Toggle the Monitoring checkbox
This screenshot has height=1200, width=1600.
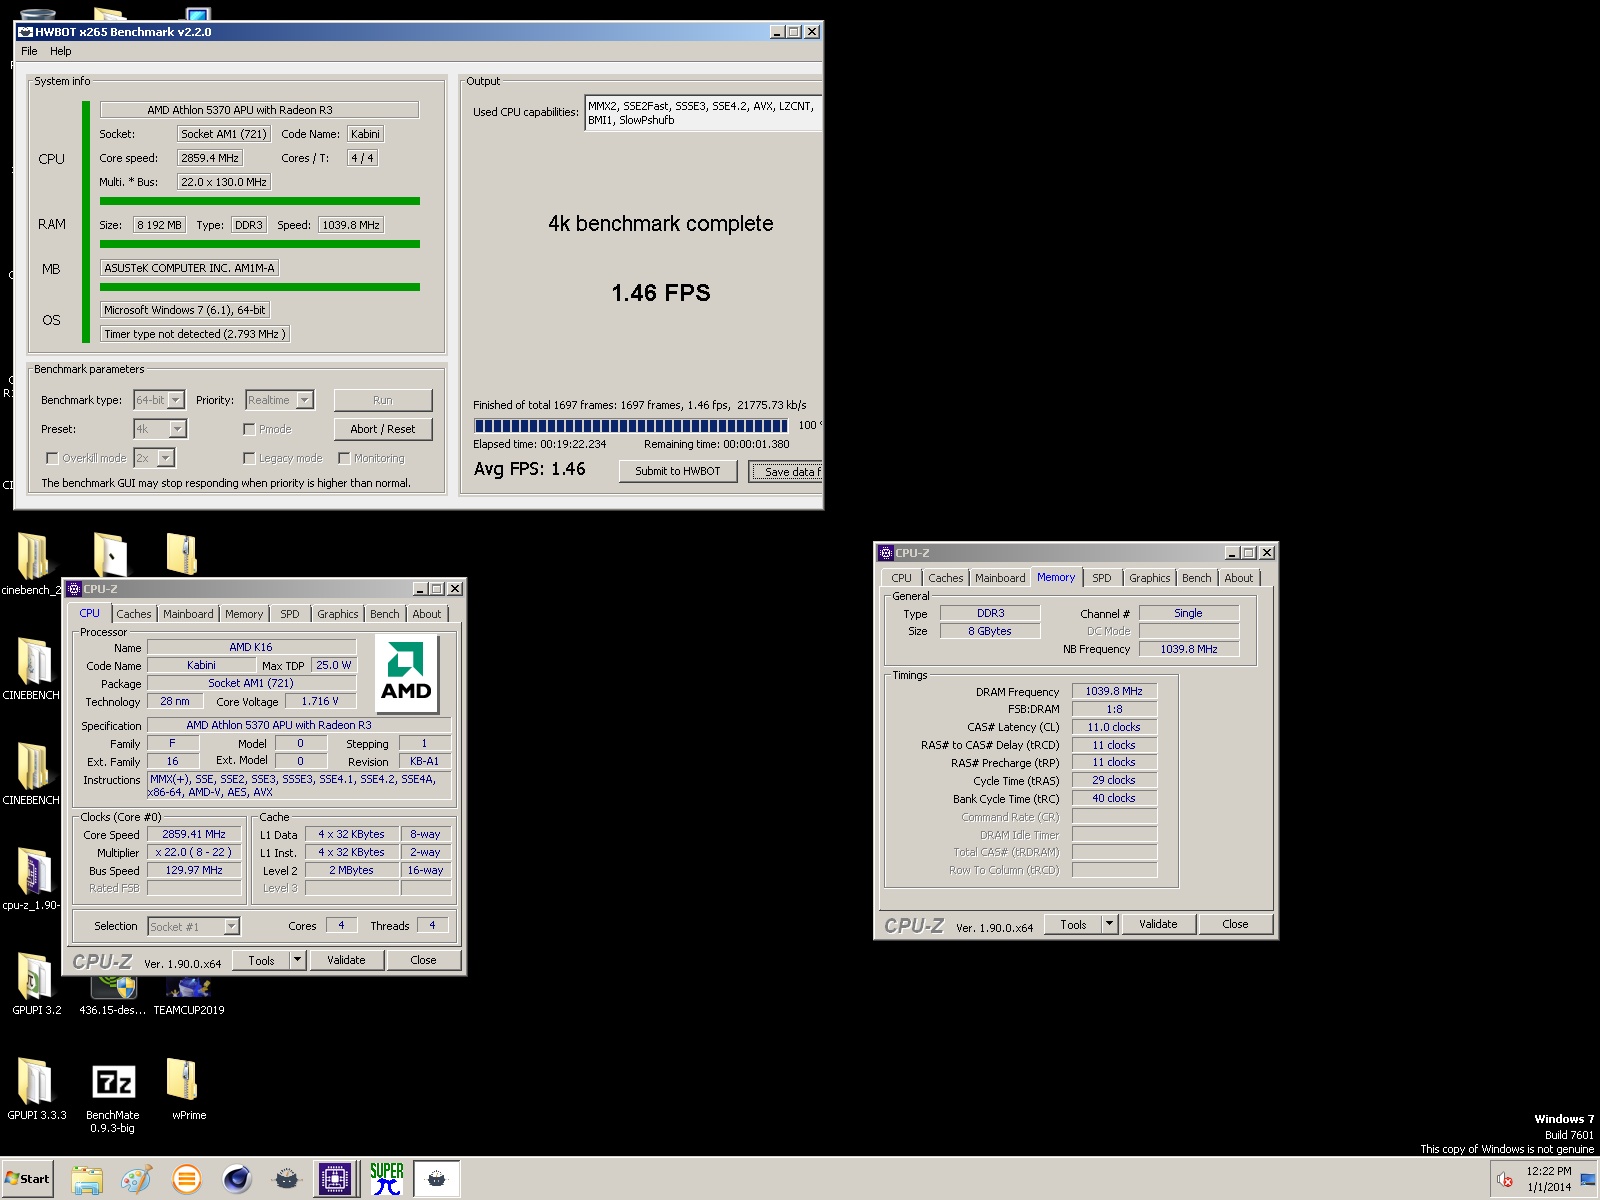(344, 458)
